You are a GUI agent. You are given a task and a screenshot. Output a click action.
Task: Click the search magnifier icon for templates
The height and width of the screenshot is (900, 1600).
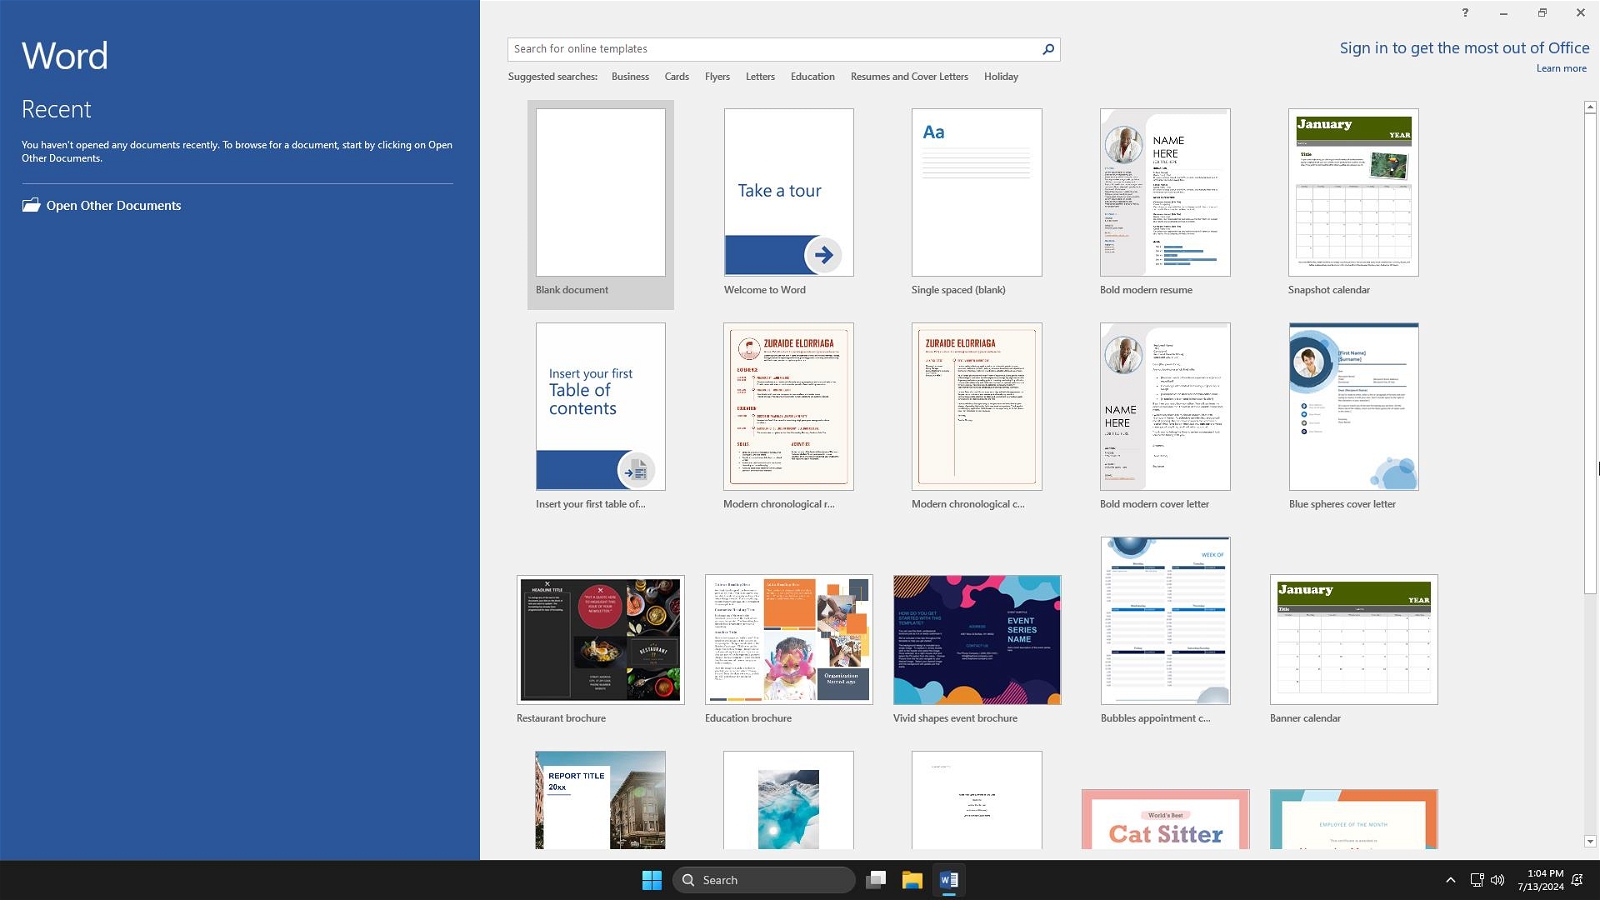[1047, 48]
